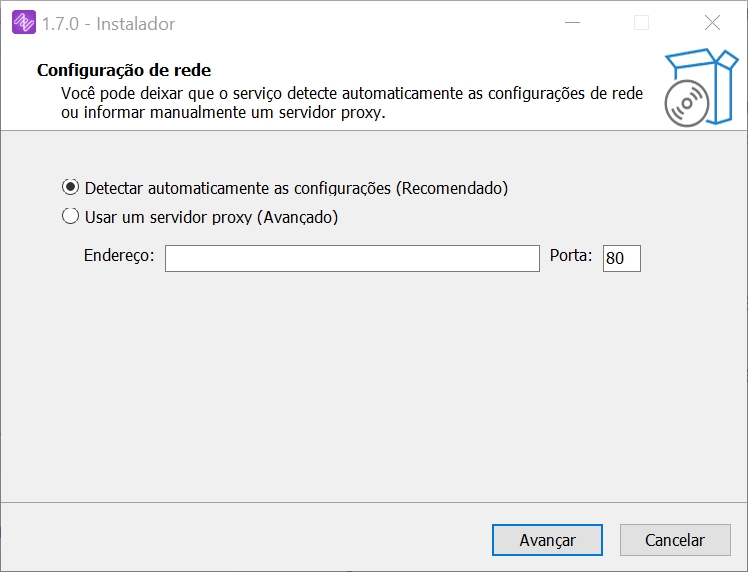
Task: Click the "Endereço:" label
Action: (119, 256)
